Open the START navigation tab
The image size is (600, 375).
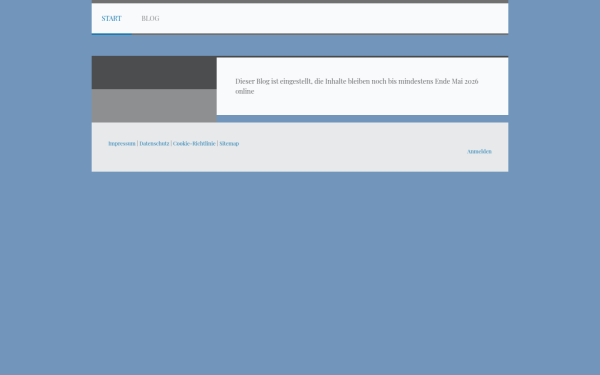tap(111, 18)
